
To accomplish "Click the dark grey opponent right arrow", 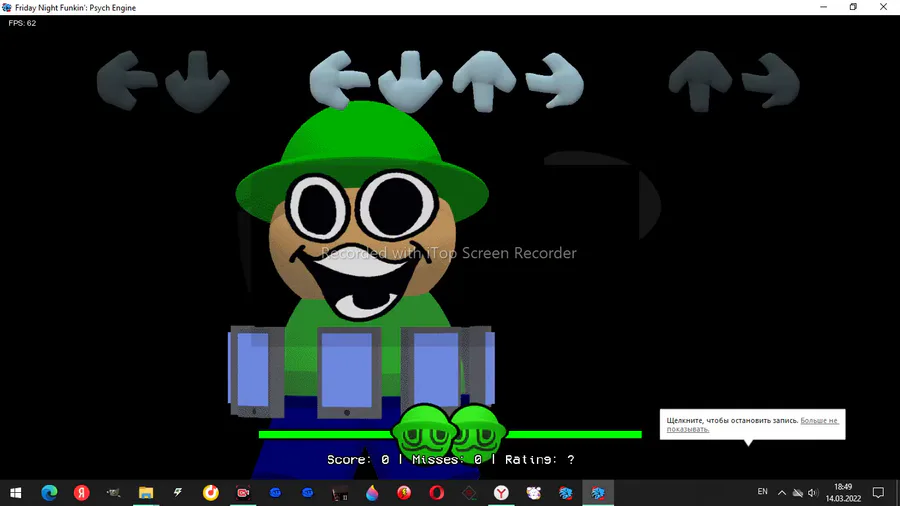I will coord(770,80).
